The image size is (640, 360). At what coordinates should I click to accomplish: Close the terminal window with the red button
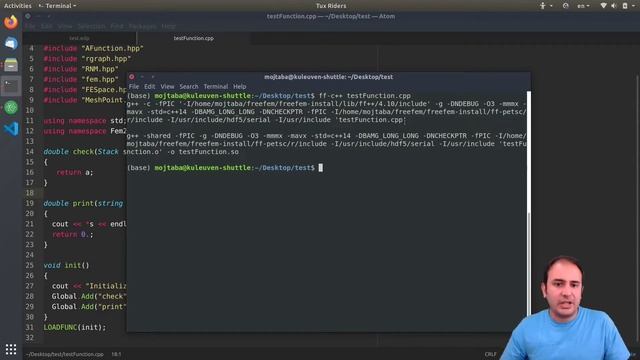pyautogui.click(x=132, y=77)
